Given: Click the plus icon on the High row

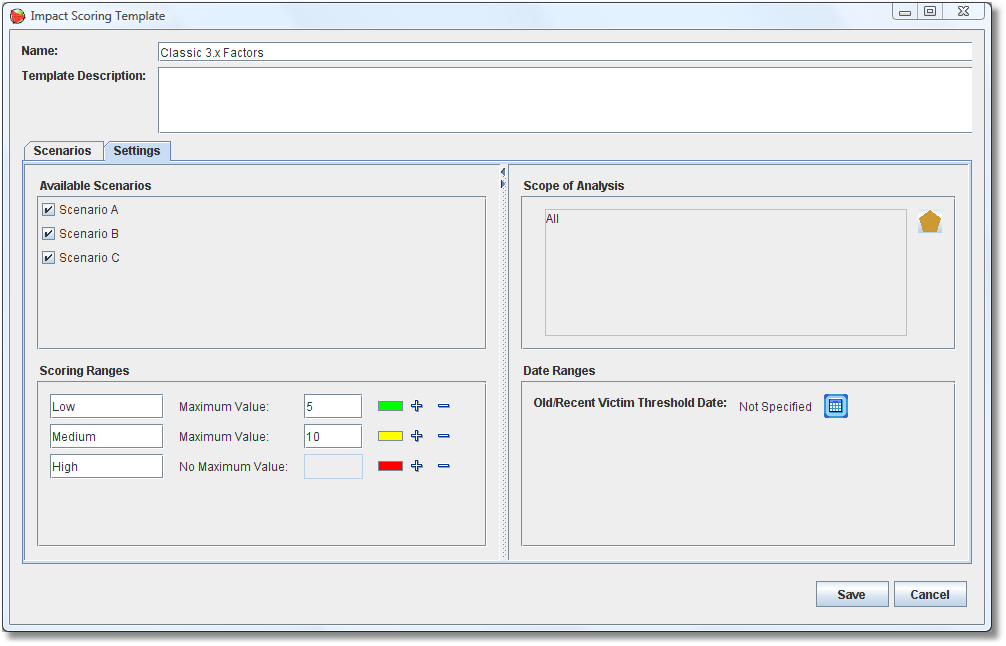Looking at the screenshot, I should (417, 466).
